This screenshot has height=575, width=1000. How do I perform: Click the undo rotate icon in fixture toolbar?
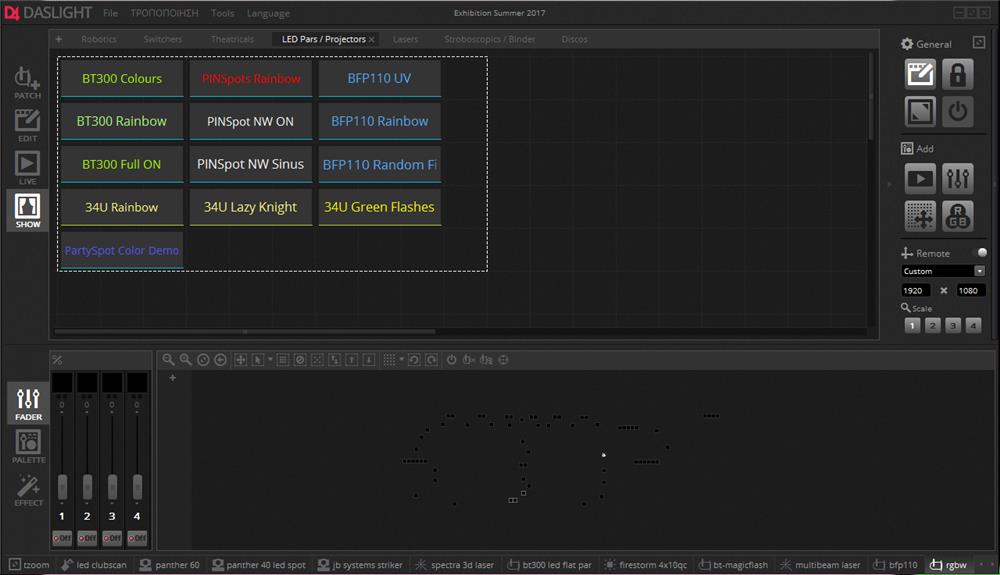pos(414,360)
